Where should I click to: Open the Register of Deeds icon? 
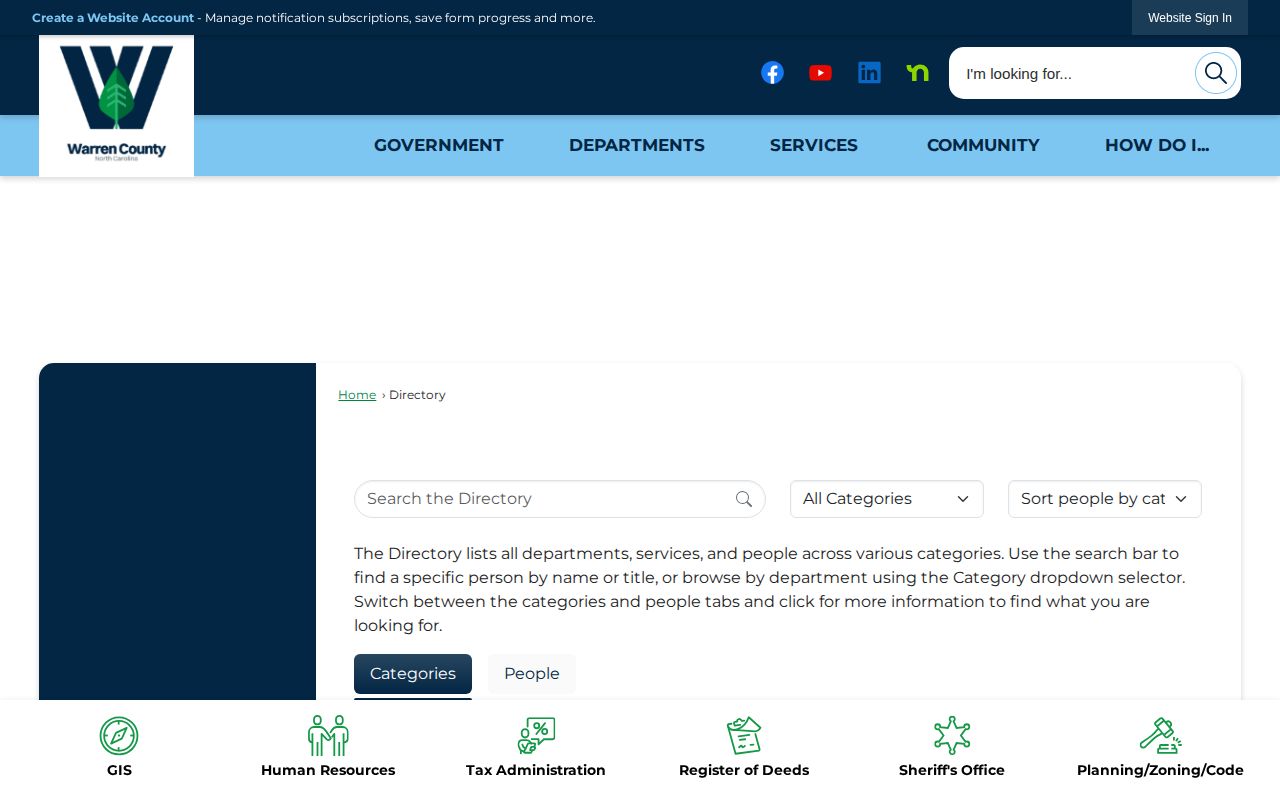click(744, 736)
